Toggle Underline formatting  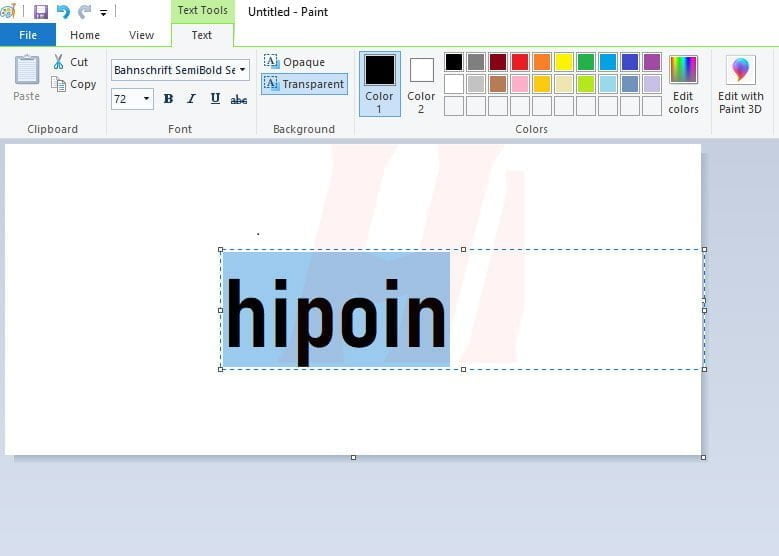[x=215, y=99]
